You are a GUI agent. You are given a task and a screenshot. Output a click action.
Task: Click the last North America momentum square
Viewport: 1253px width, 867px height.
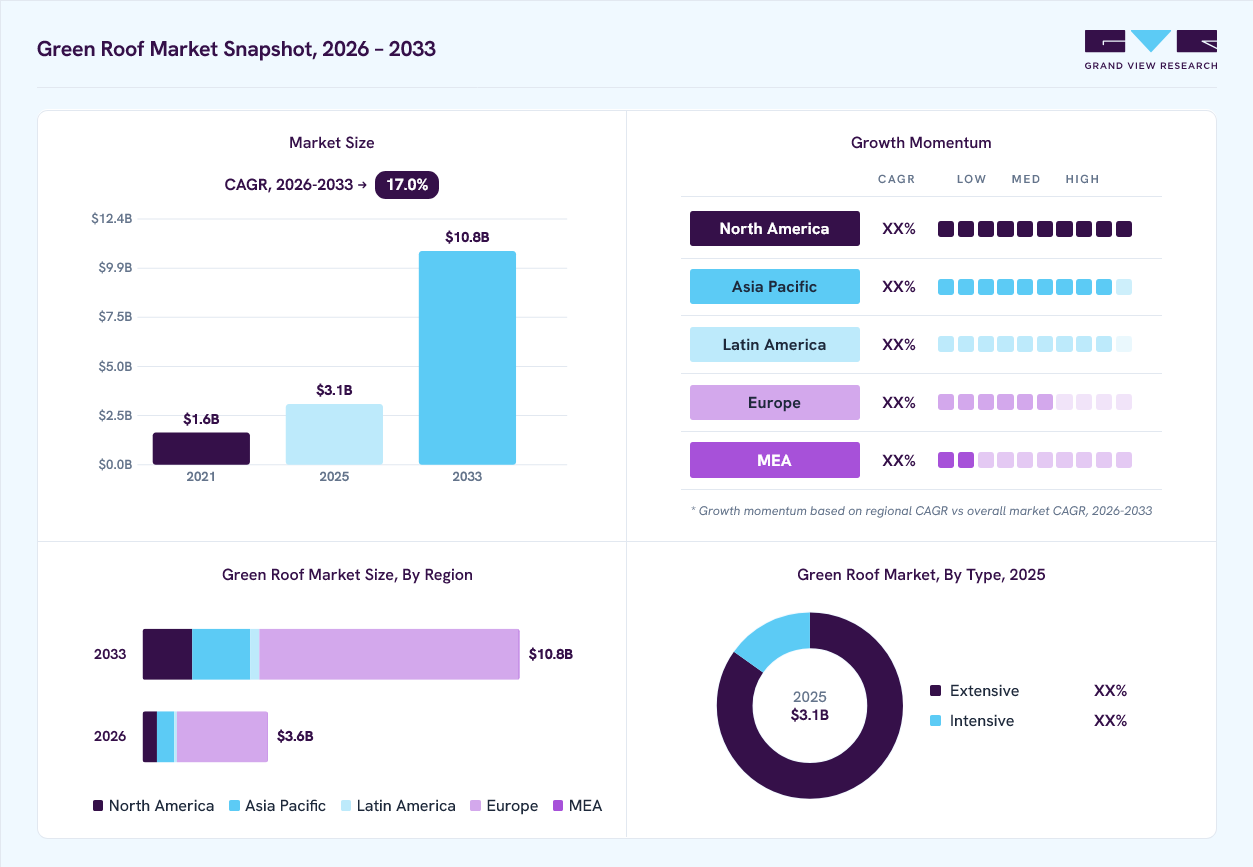[x=1124, y=229]
